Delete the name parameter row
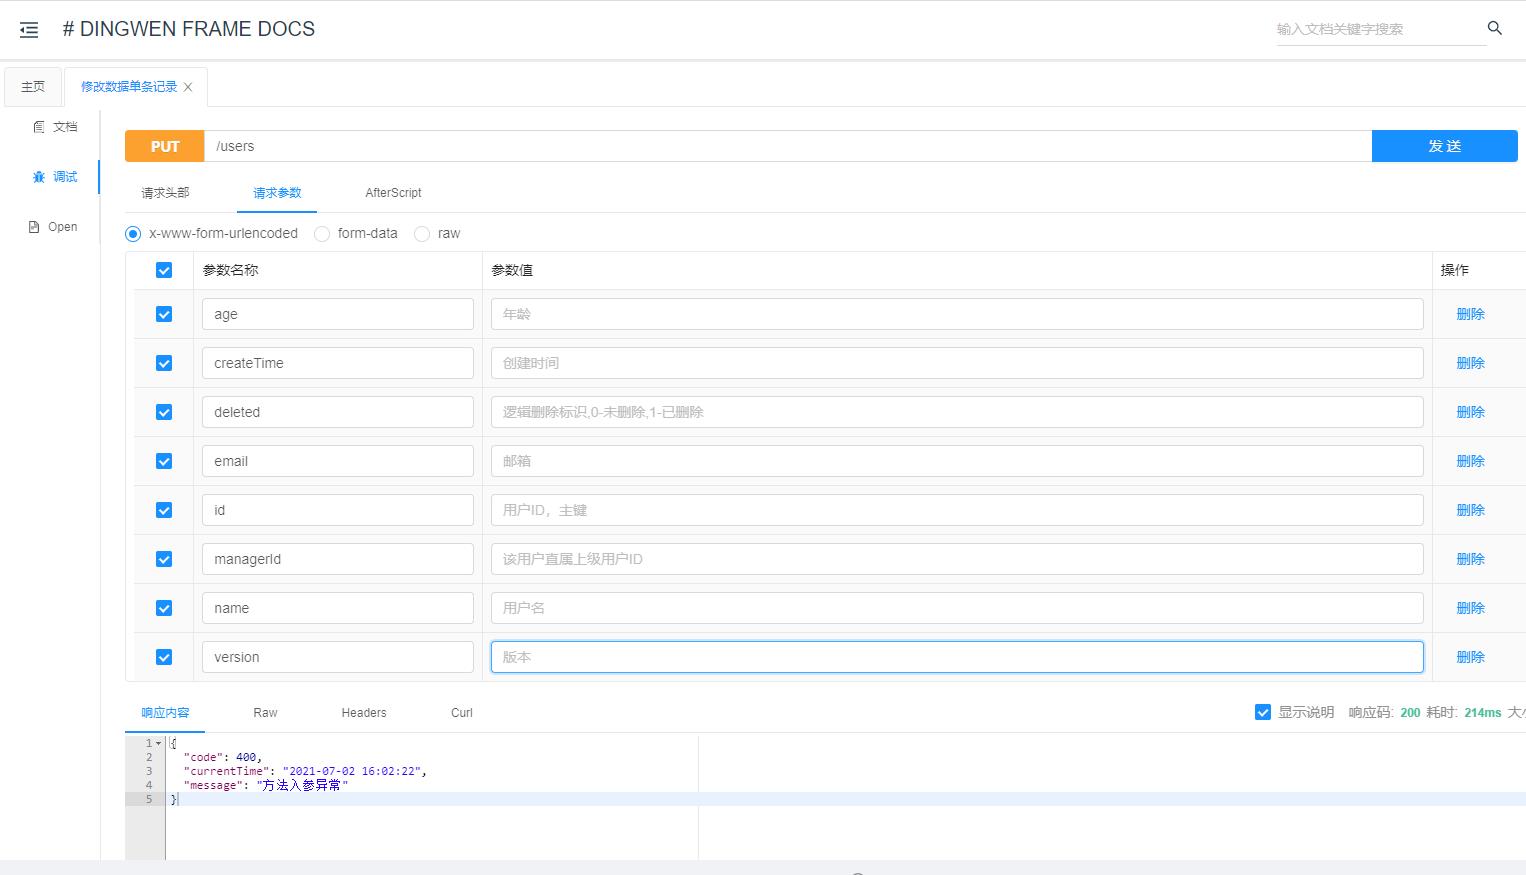The height and width of the screenshot is (875, 1526). click(1470, 608)
